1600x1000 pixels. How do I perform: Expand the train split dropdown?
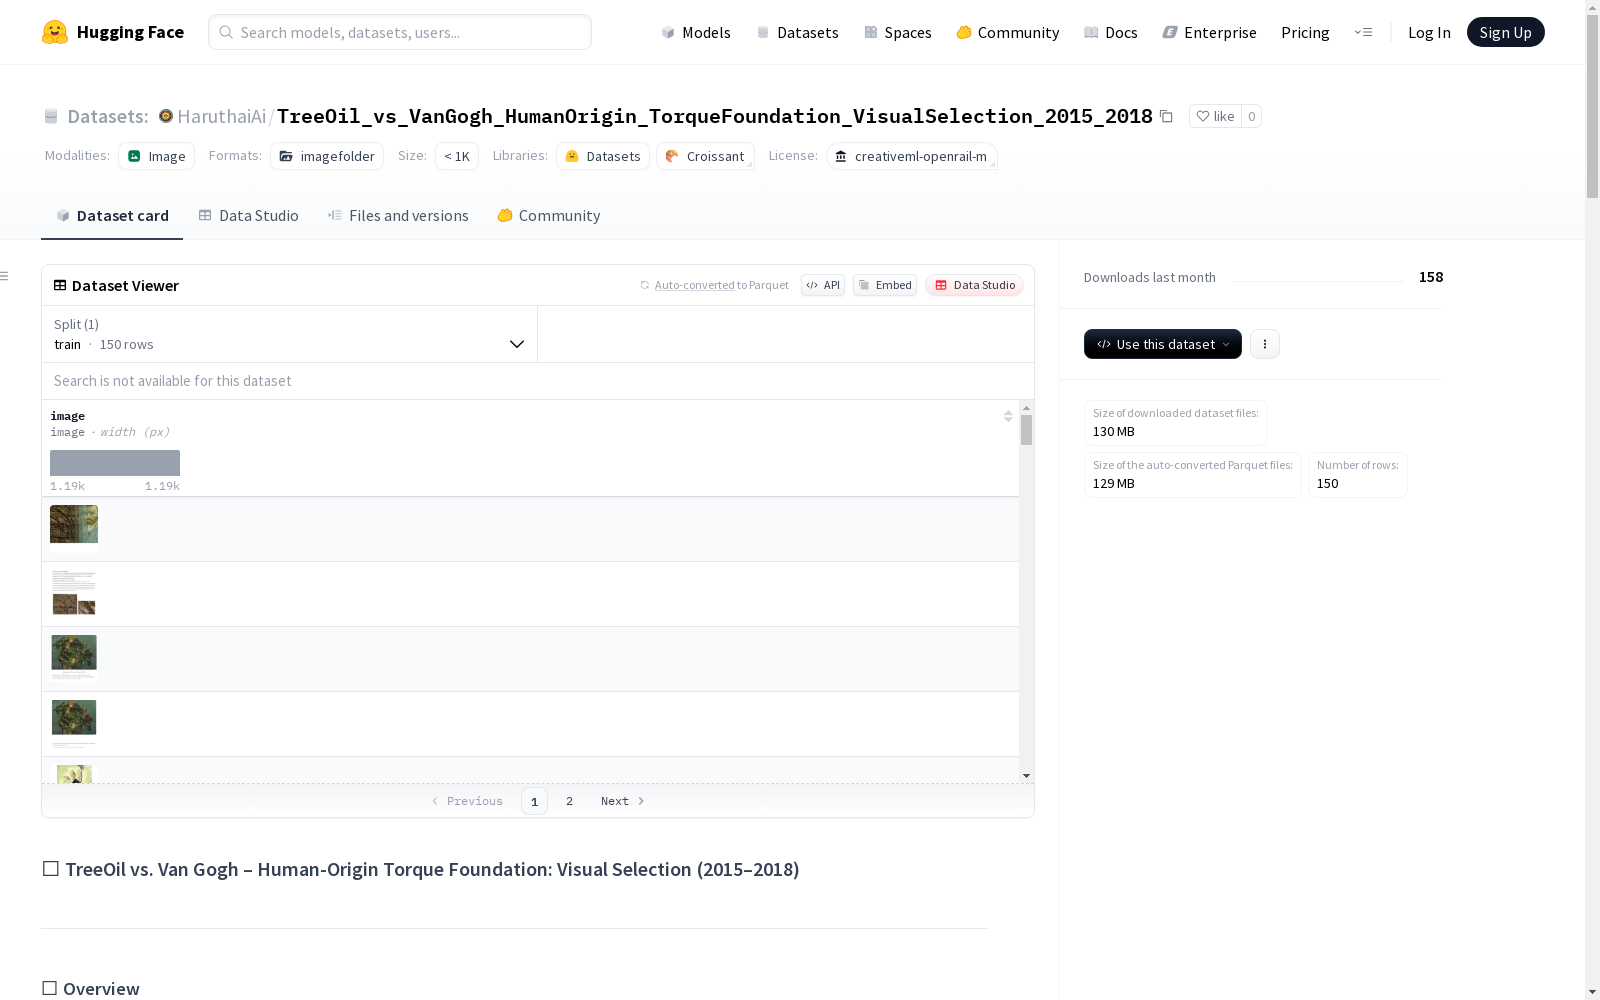point(290,334)
